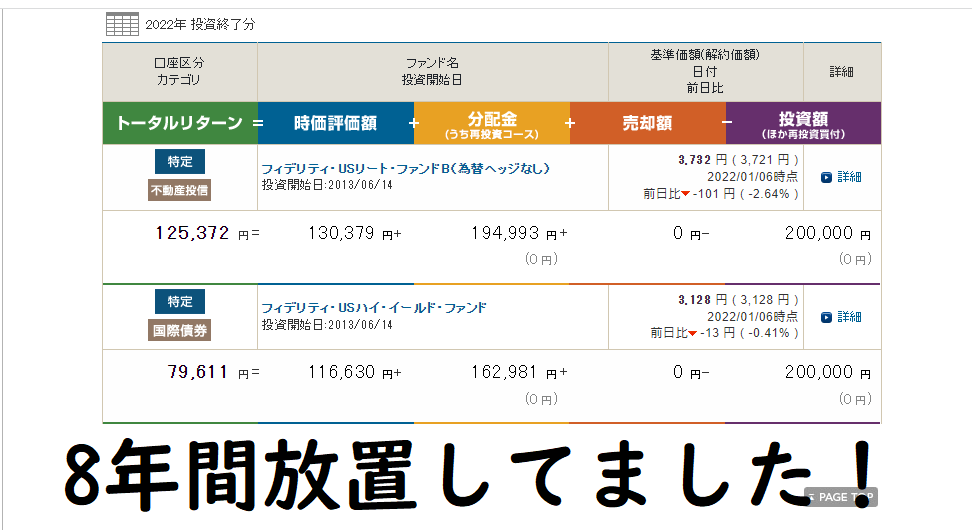Click 2022/01/06時点 date in USハイ・イールド row

[753, 317]
